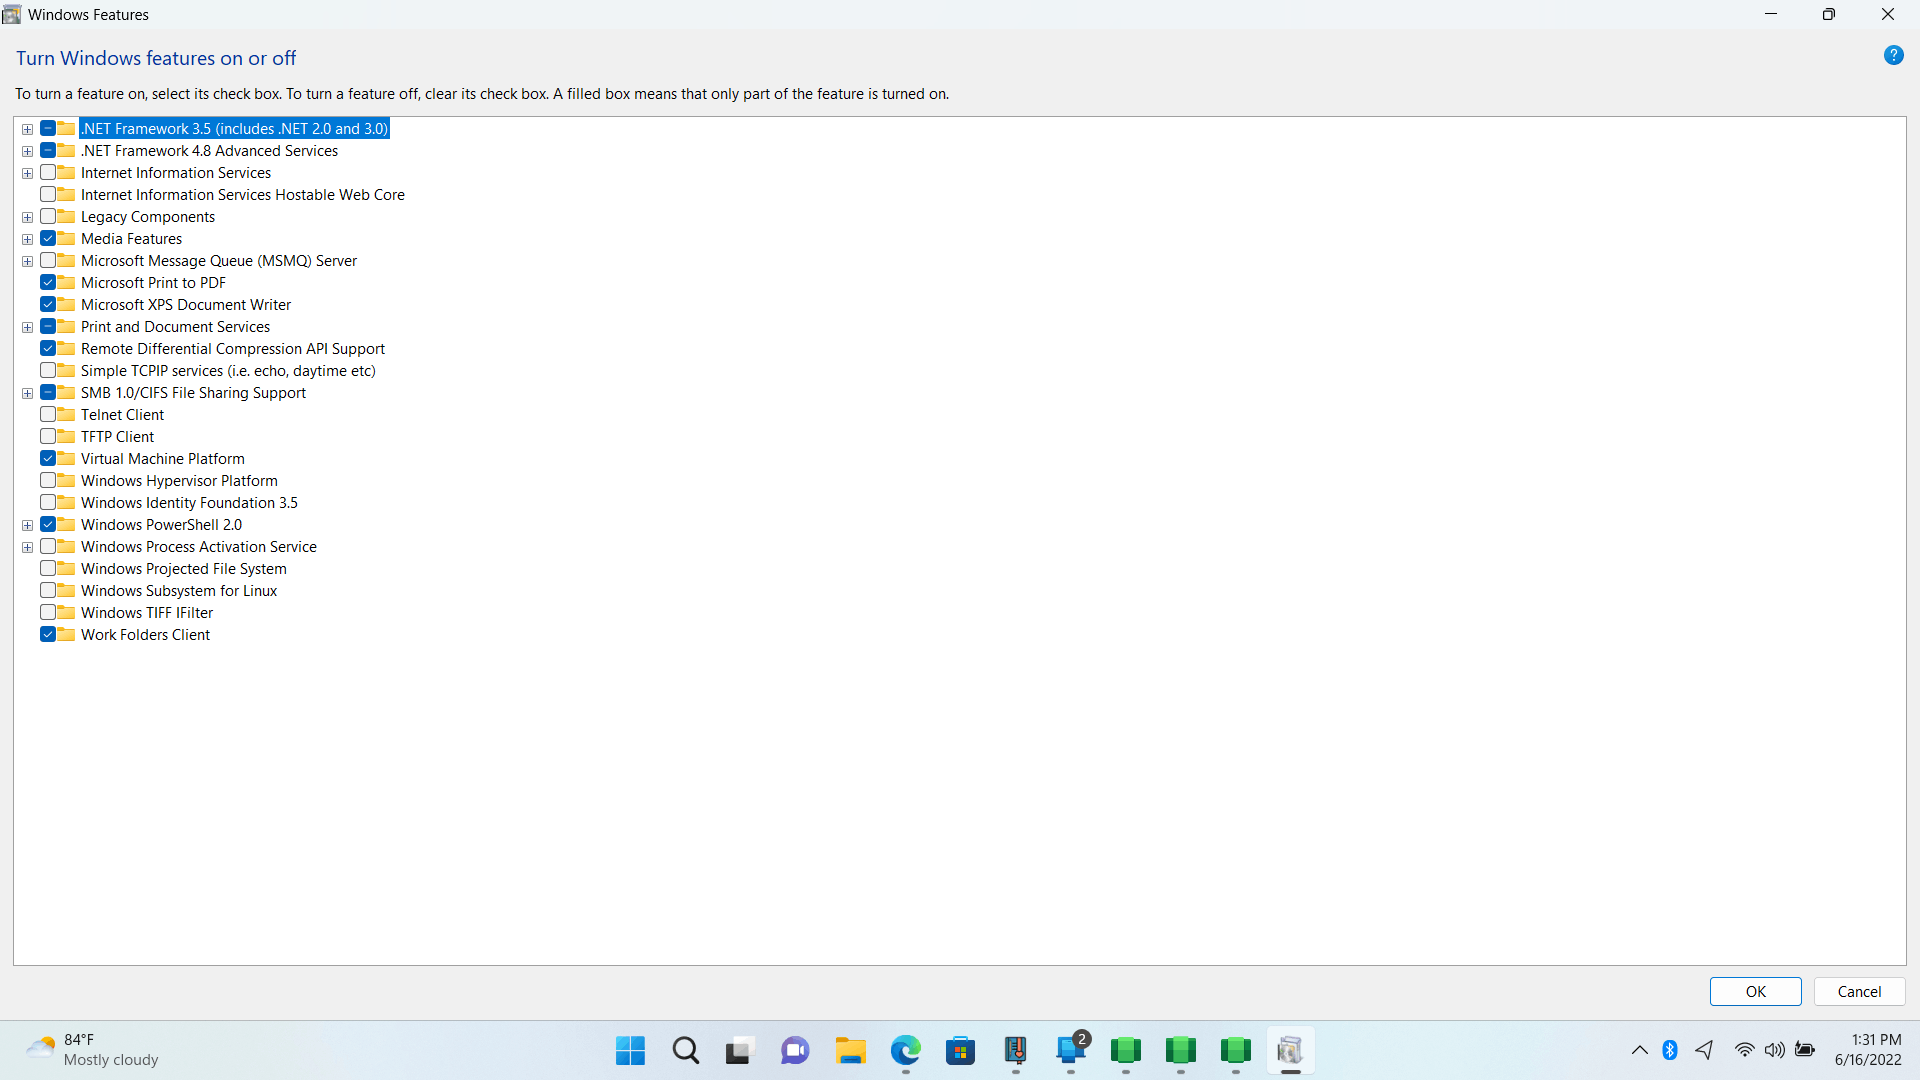Viewport: 1920px width, 1080px height.
Task: Click folder icon beside Microsoft Print to PDF
Action: tap(66, 282)
